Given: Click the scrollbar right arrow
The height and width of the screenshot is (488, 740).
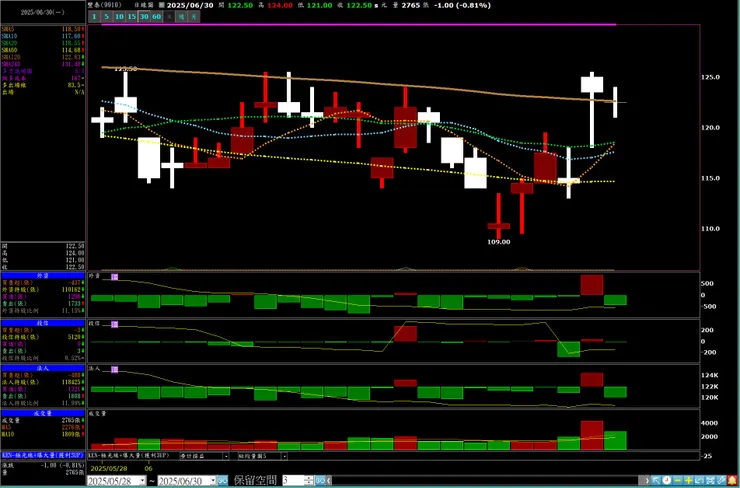Looking at the screenshot, I should point(646,480).
